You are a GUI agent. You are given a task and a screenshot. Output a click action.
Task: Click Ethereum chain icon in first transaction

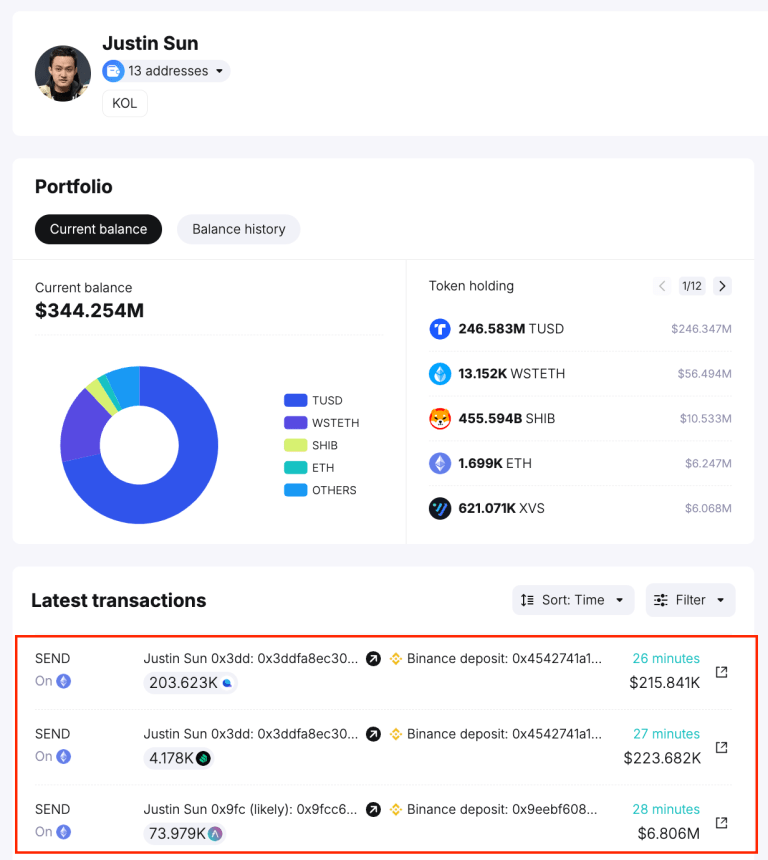(64, 681)
